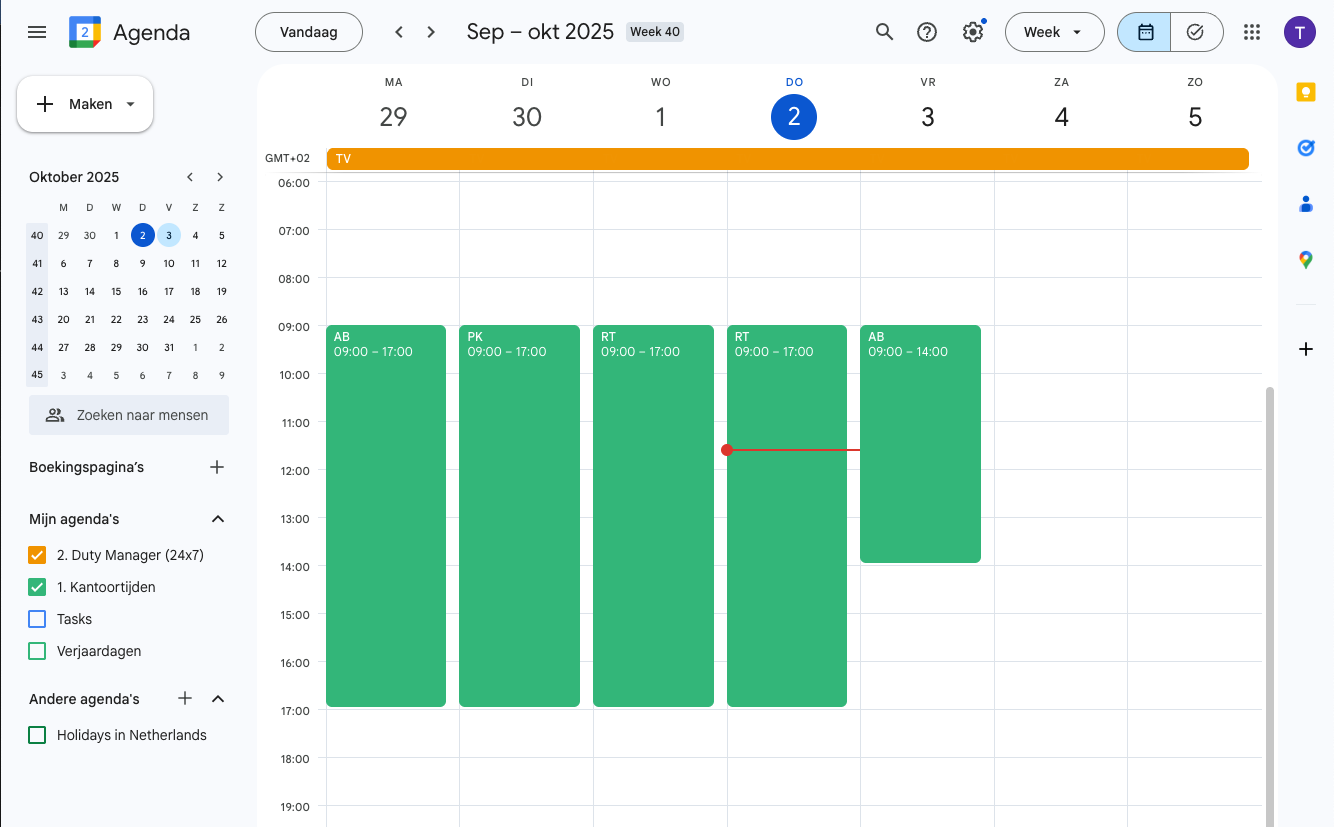Click the Zoeken naar mensen field

129,415
